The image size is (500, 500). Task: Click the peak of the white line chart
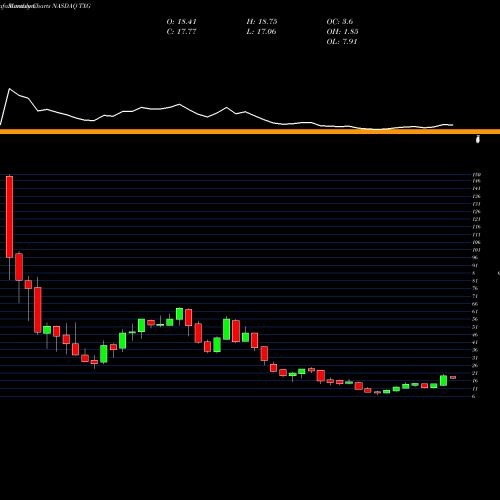click(x=10, y=89)
